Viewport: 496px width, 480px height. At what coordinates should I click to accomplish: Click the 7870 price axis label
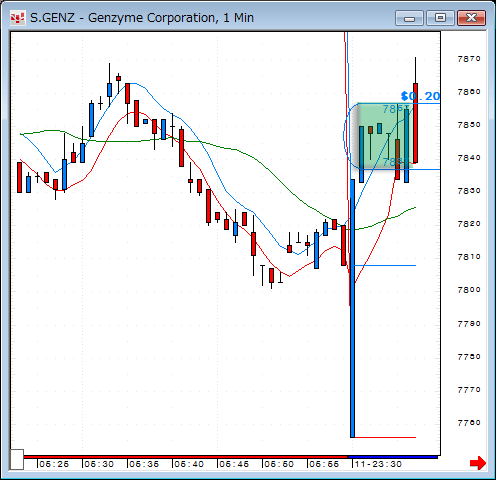coord(469,59)
